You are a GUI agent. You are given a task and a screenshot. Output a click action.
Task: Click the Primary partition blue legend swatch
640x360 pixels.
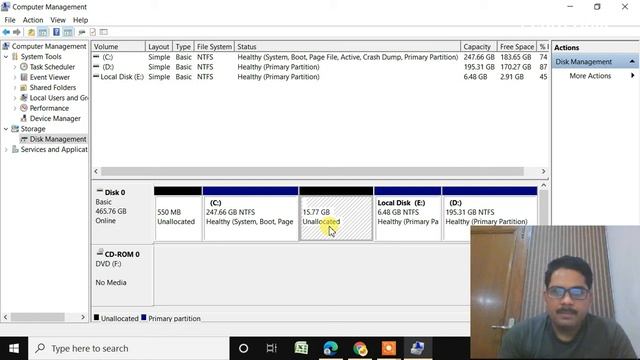click(144, 317)
